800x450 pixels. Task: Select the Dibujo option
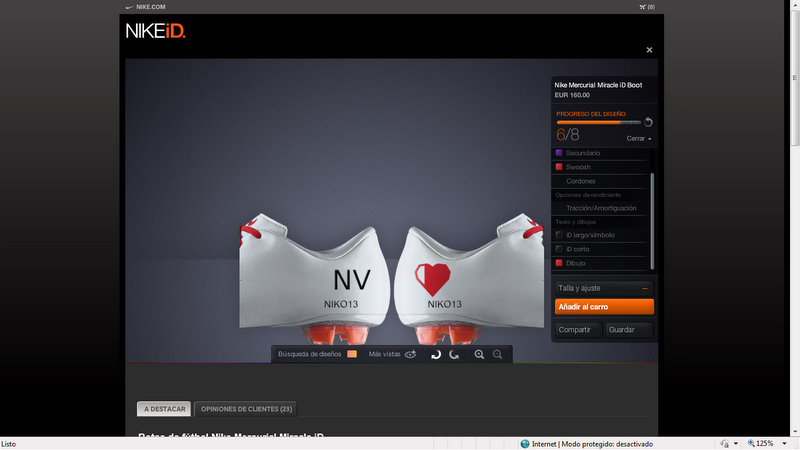pyautogui.click(x=600, y=263)
